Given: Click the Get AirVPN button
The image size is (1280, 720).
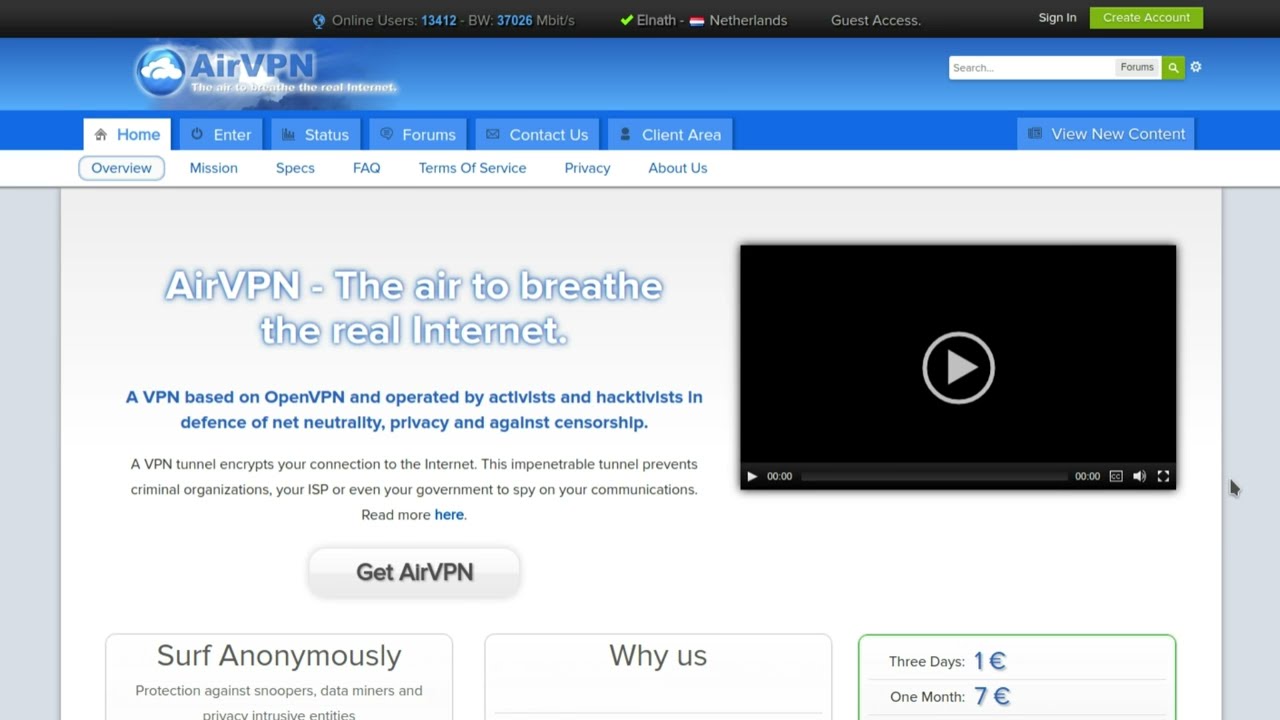Looking at the screenshot, I should [x=414, y=572].
